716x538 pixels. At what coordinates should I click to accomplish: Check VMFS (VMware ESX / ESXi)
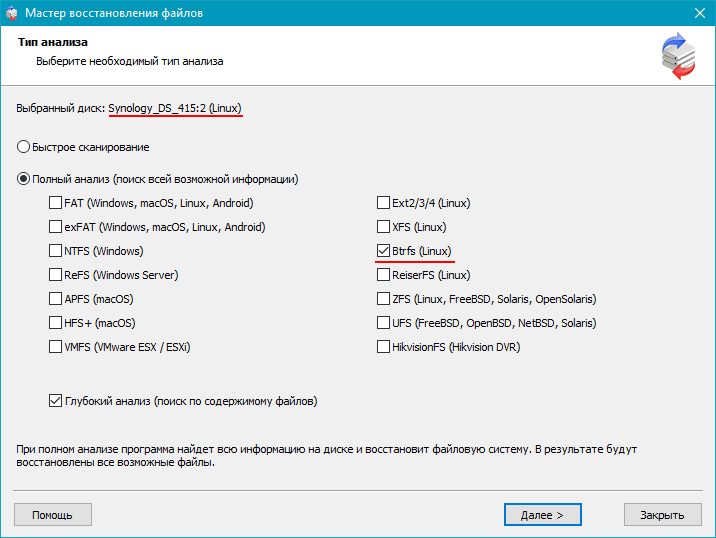55,347
